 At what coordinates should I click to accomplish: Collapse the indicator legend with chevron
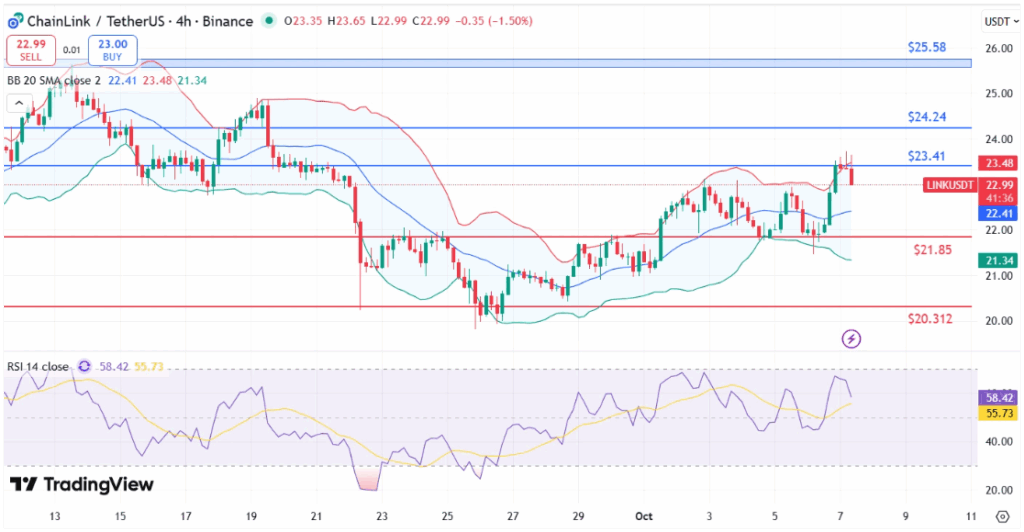click(17, 102)
